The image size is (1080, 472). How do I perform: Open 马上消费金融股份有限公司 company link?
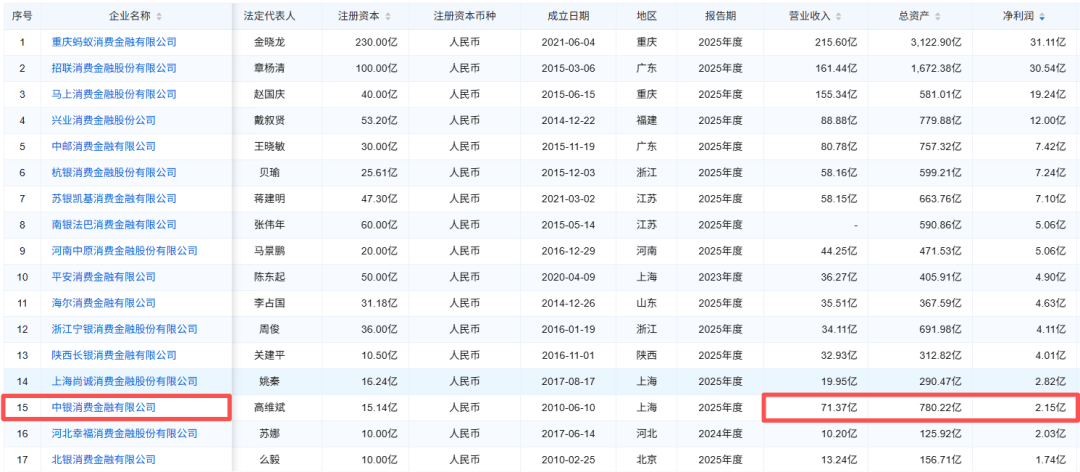pos(114,94)
